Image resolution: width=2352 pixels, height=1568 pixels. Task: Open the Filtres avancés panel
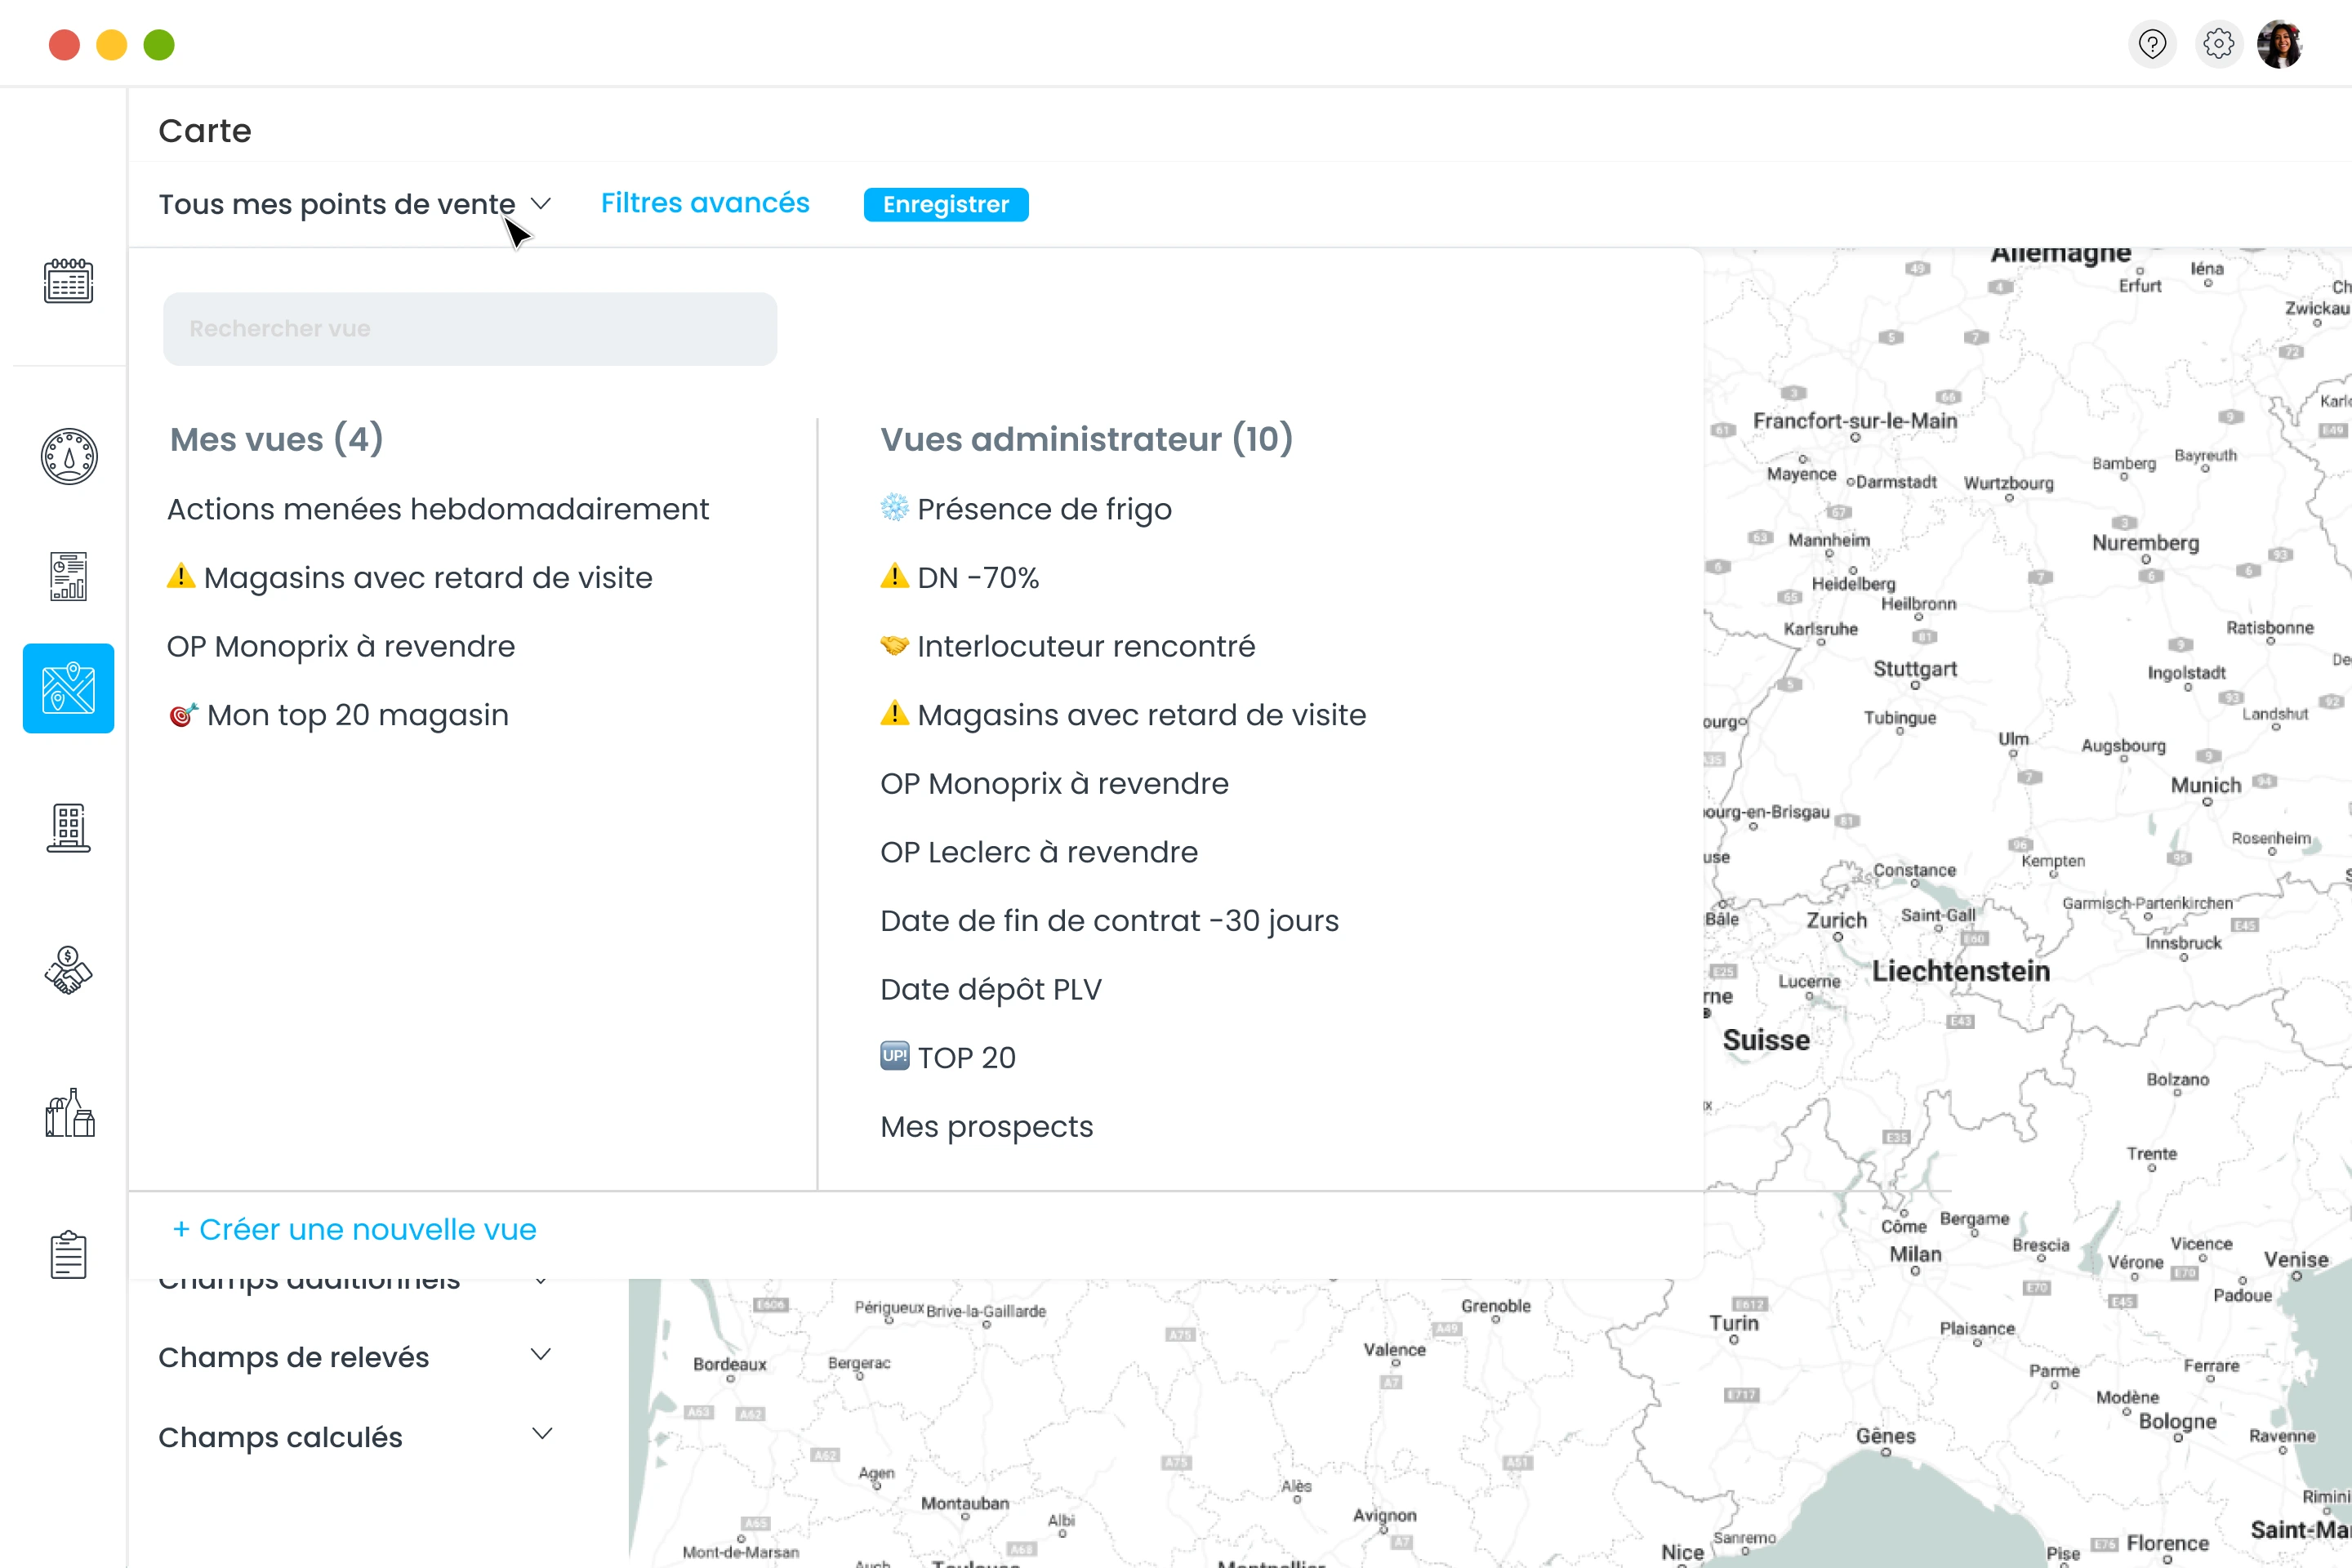(x=705, y=202)
